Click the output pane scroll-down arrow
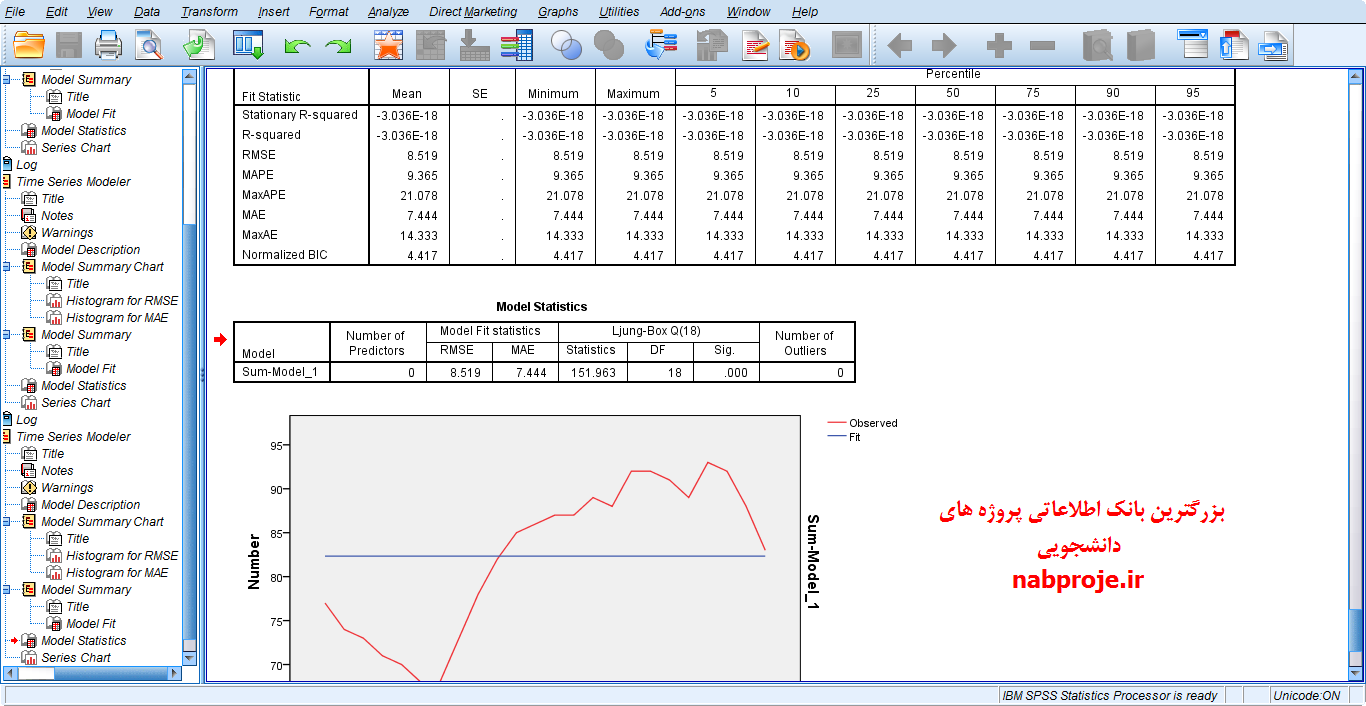Viewport: 1366px width, 706px height. coord(1356,675)
